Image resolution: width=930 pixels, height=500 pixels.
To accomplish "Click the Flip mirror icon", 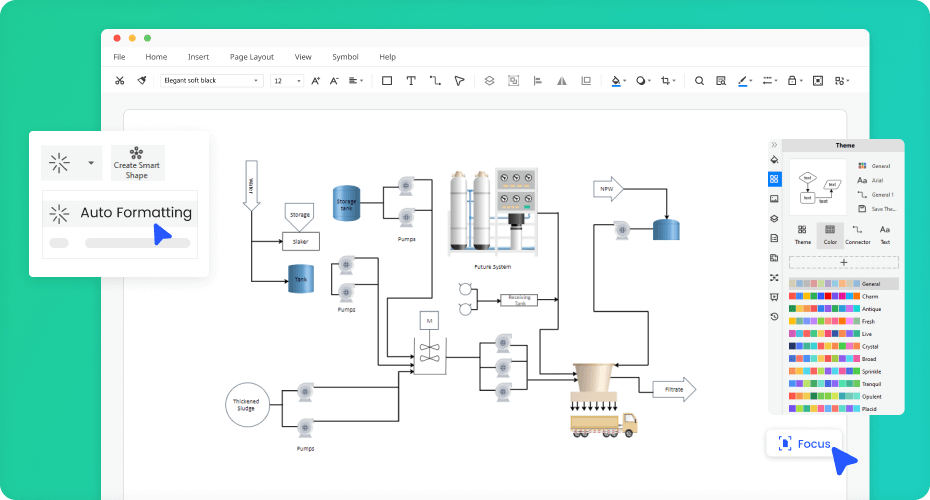I will pos(562,81).
